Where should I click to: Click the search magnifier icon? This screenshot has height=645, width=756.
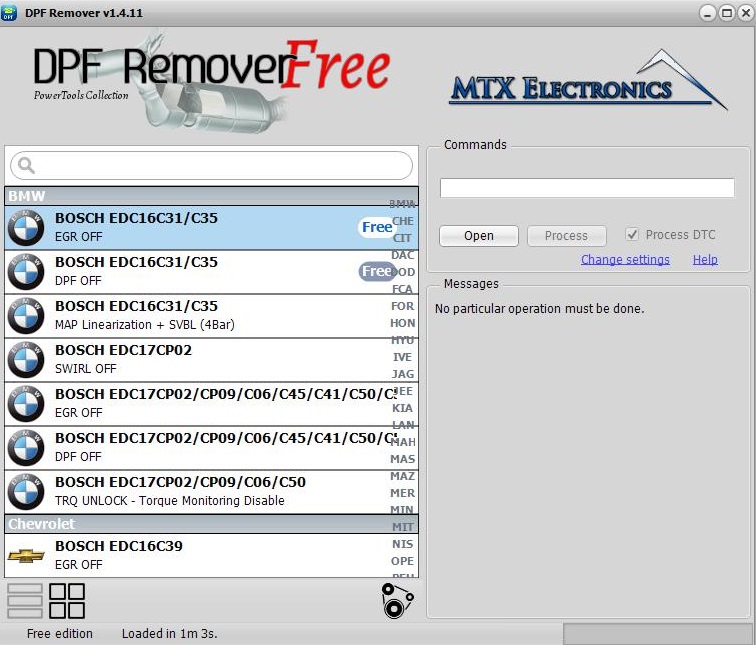[27, 166]
